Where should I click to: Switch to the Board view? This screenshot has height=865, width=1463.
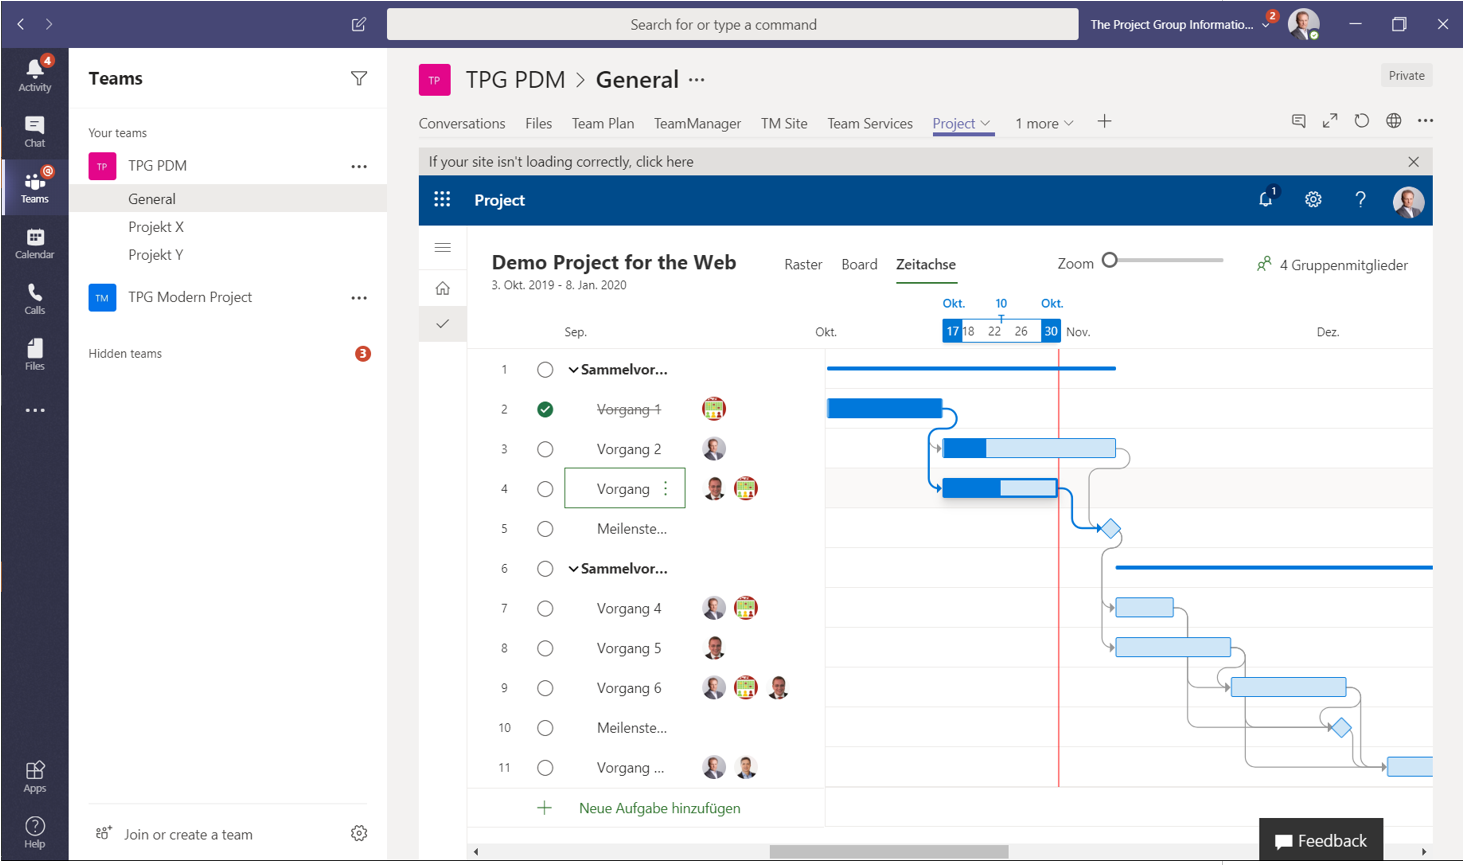[859, 264]
